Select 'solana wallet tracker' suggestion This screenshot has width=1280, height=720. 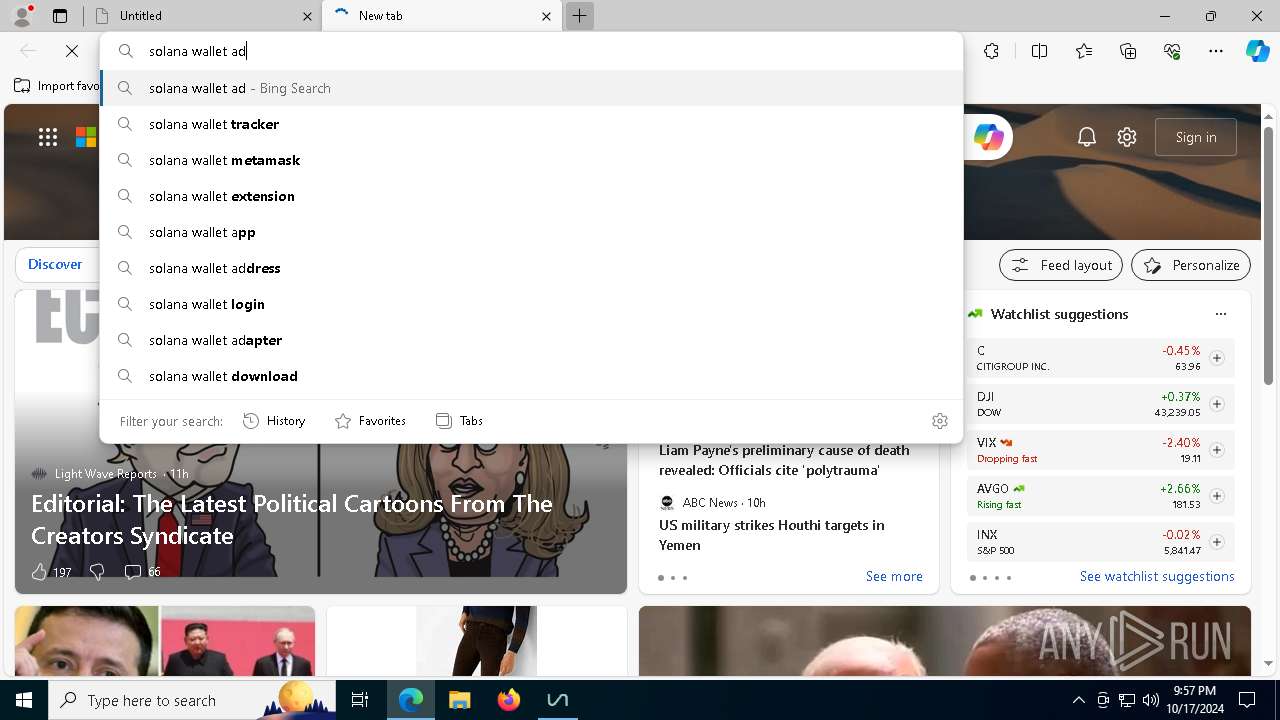[531, 124]
